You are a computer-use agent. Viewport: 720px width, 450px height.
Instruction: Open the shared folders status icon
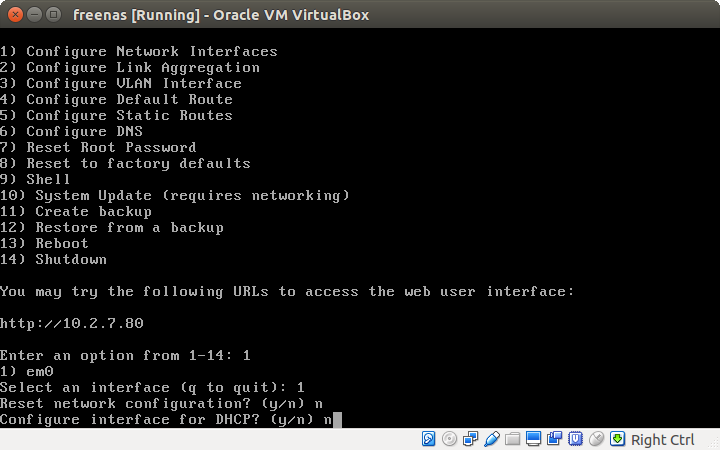click(x=512, y=439)
